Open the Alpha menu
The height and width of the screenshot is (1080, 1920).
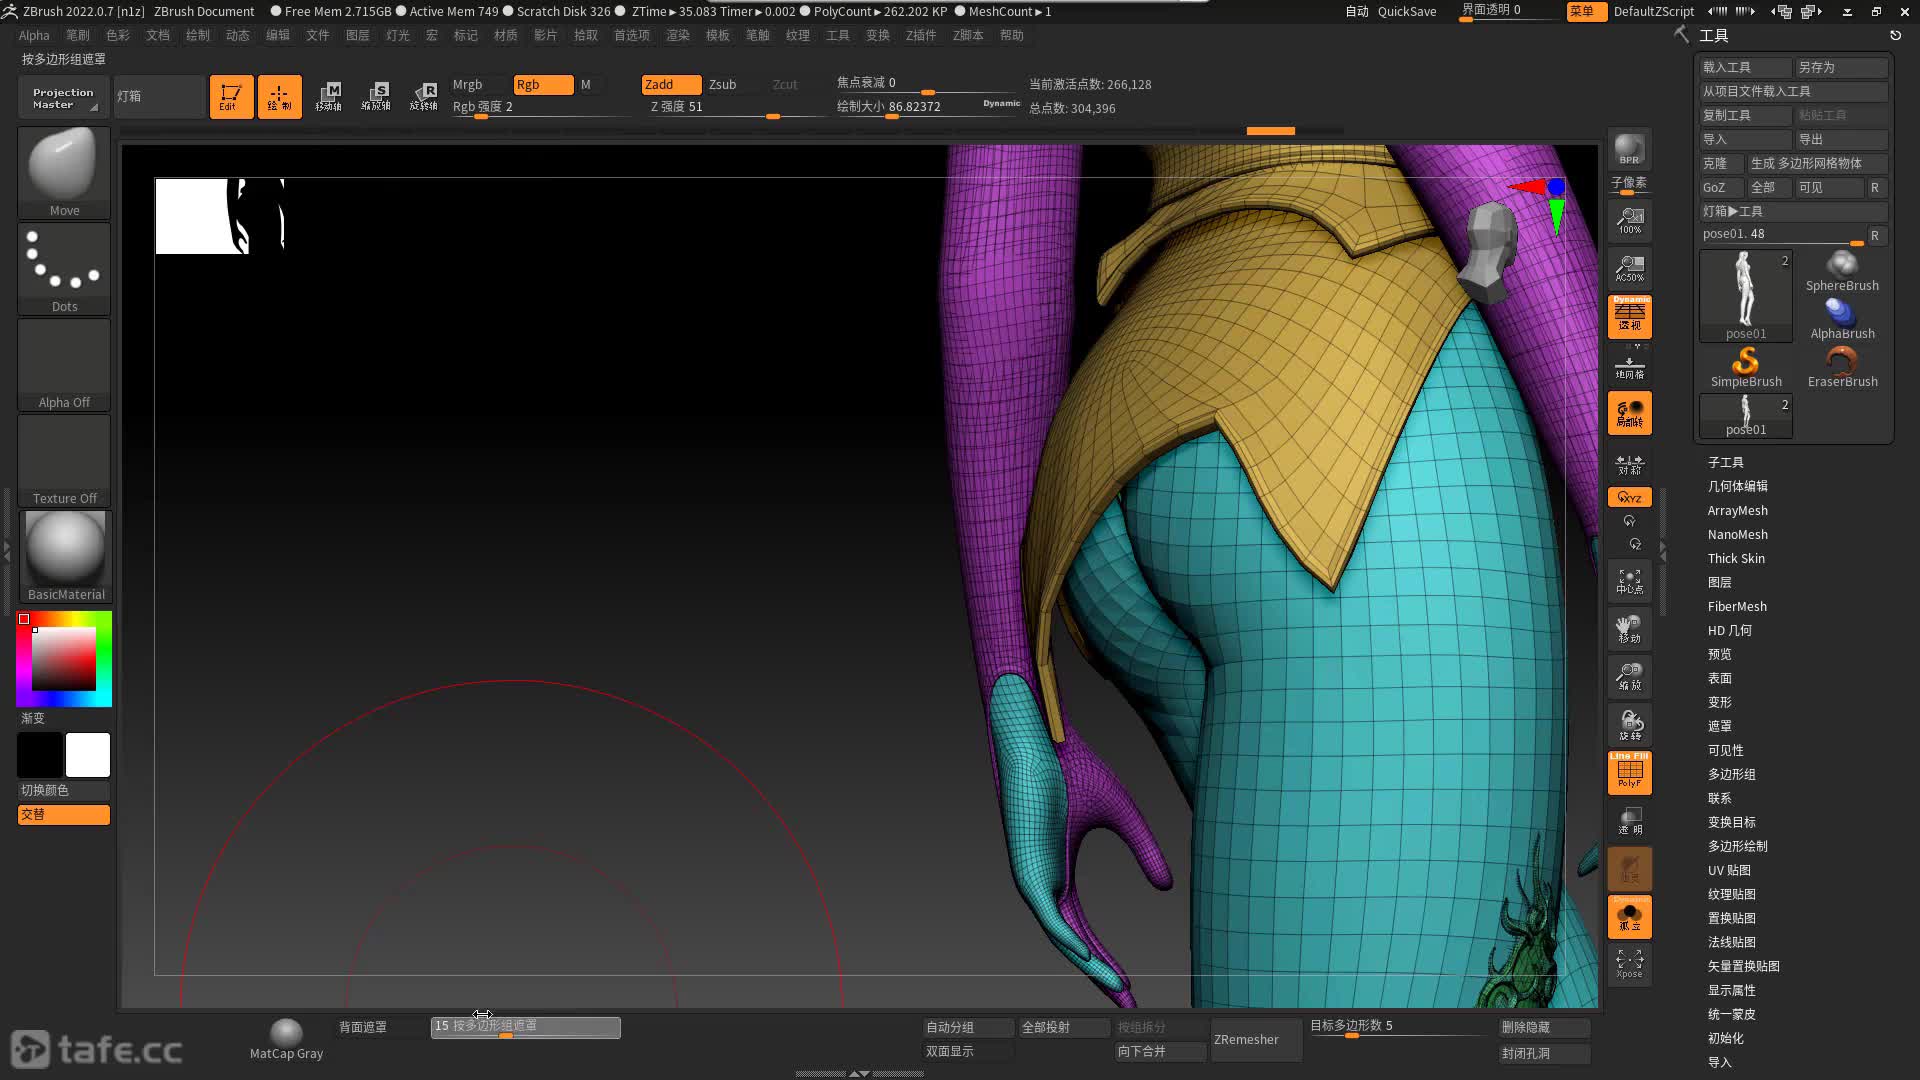click(33, 35)
